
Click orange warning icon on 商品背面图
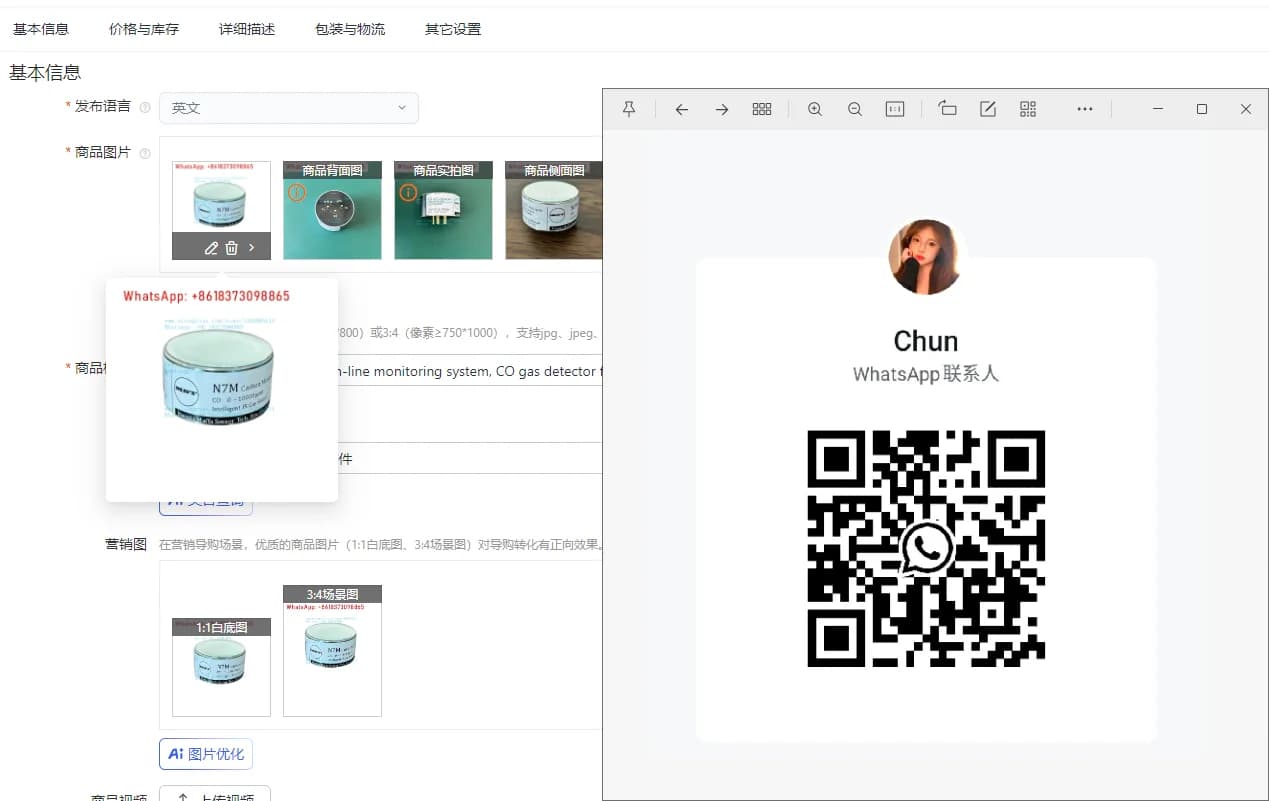pyautogui.click(x=296, y=192)
